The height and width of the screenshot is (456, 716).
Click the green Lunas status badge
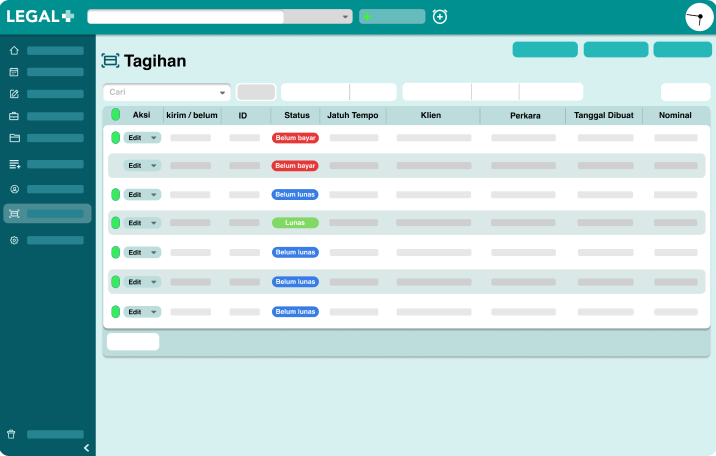(x=295, y=223)
